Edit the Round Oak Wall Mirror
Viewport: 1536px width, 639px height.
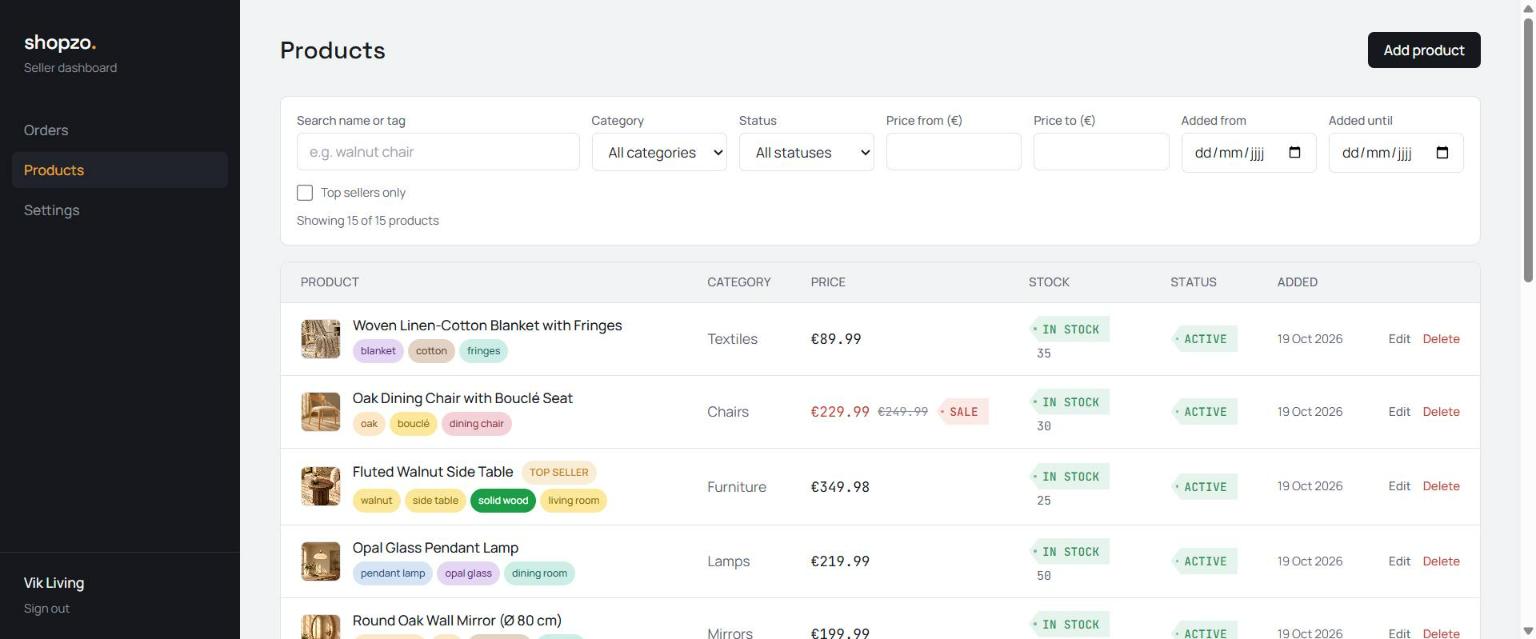coord(1399,633)
